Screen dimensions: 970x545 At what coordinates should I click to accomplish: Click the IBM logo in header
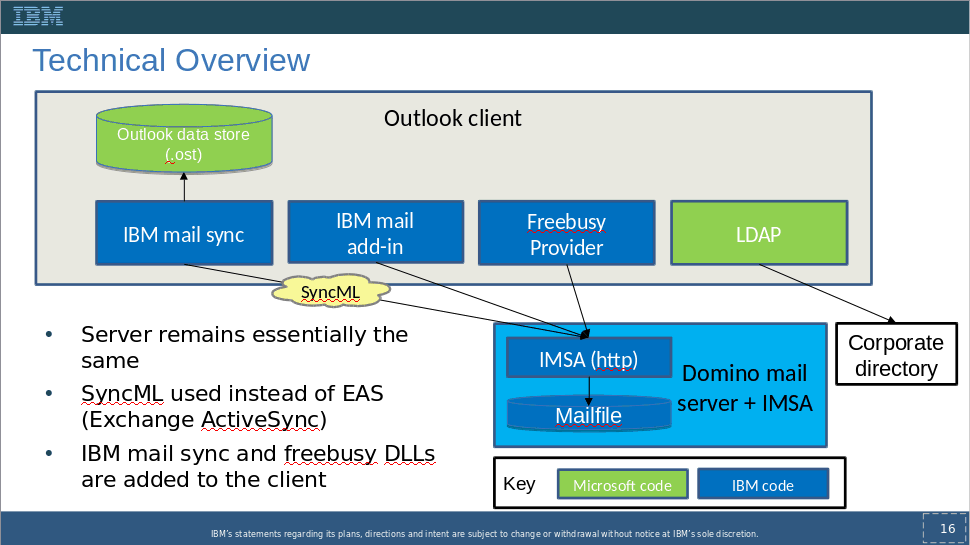tap(38, 16)
